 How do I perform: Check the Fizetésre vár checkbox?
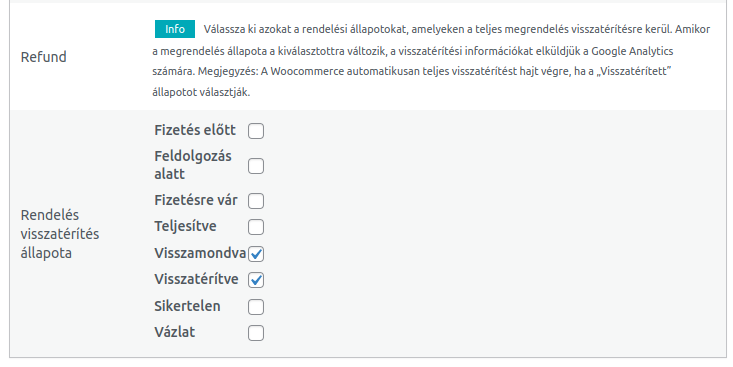click(x=256, y=201)
